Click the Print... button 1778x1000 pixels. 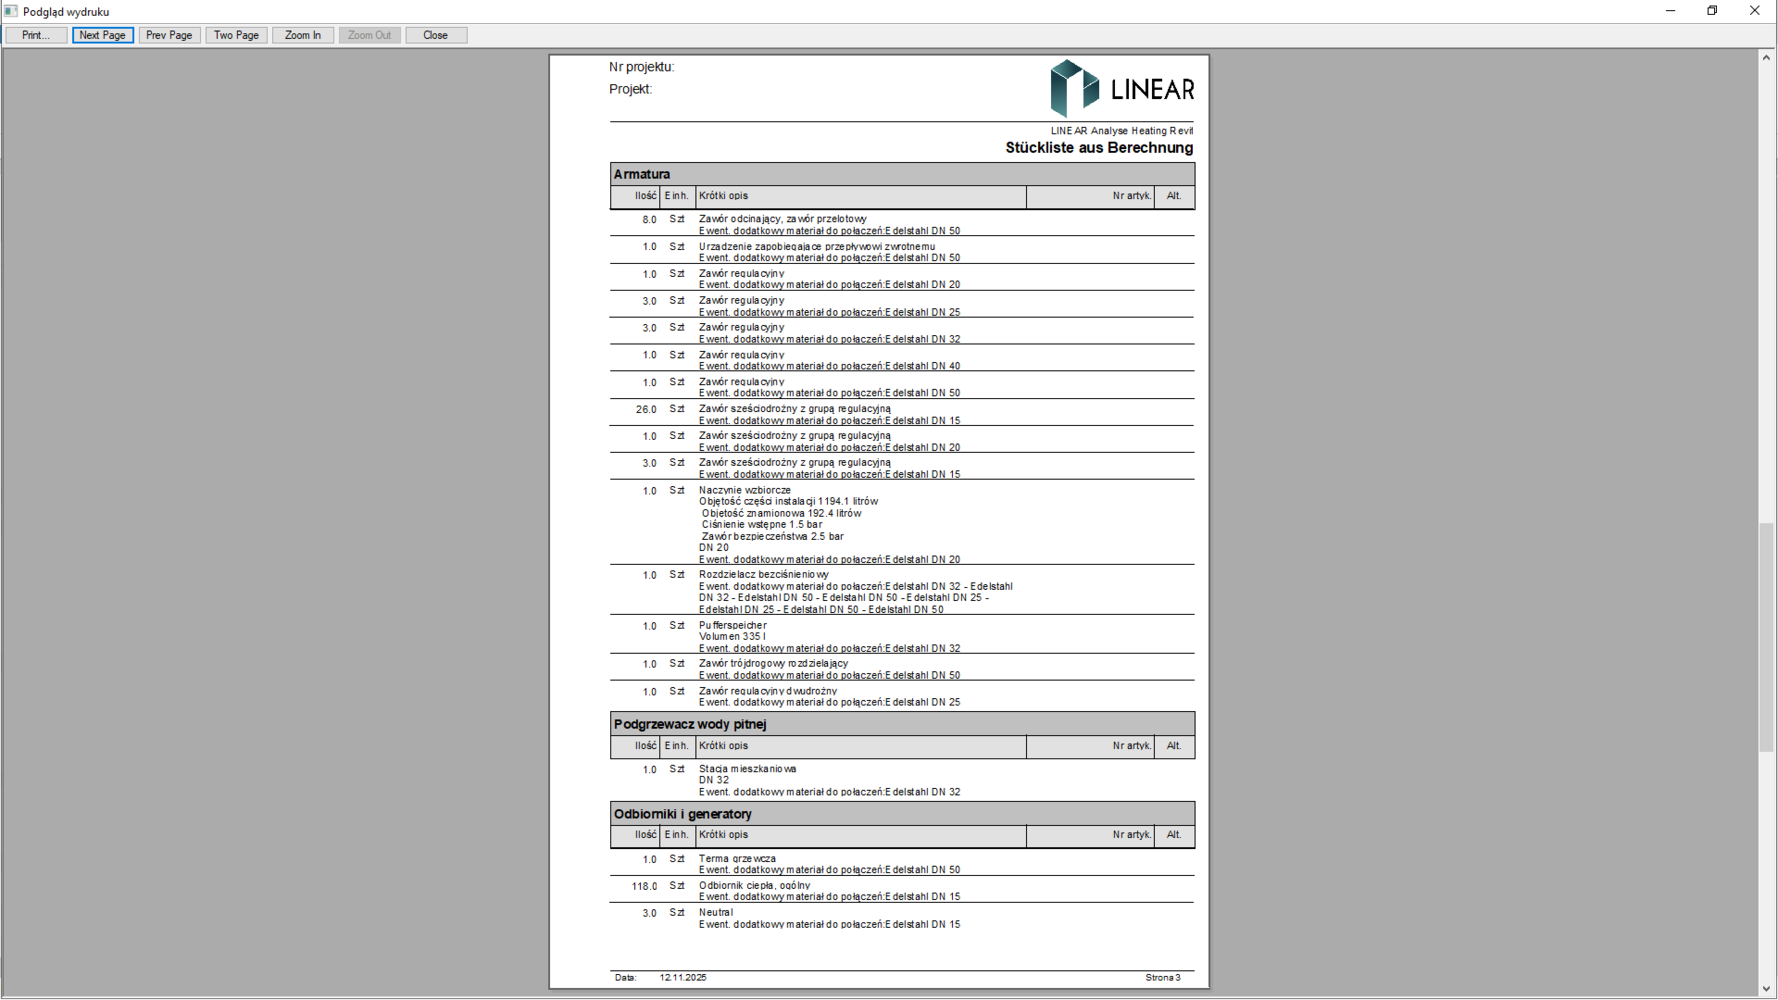[x=36, y=35]
